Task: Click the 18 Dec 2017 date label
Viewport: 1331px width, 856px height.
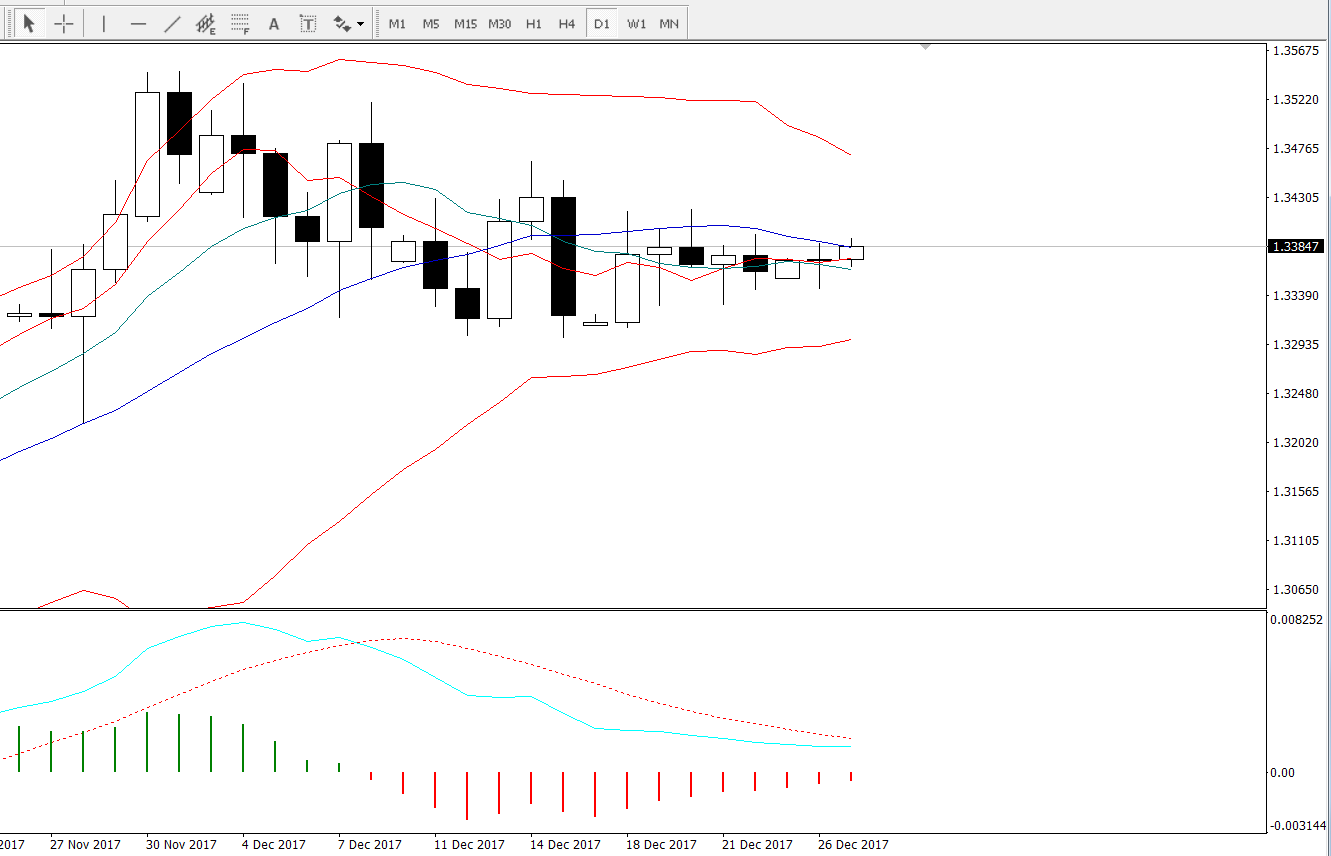Action: [x=661, y=845]
